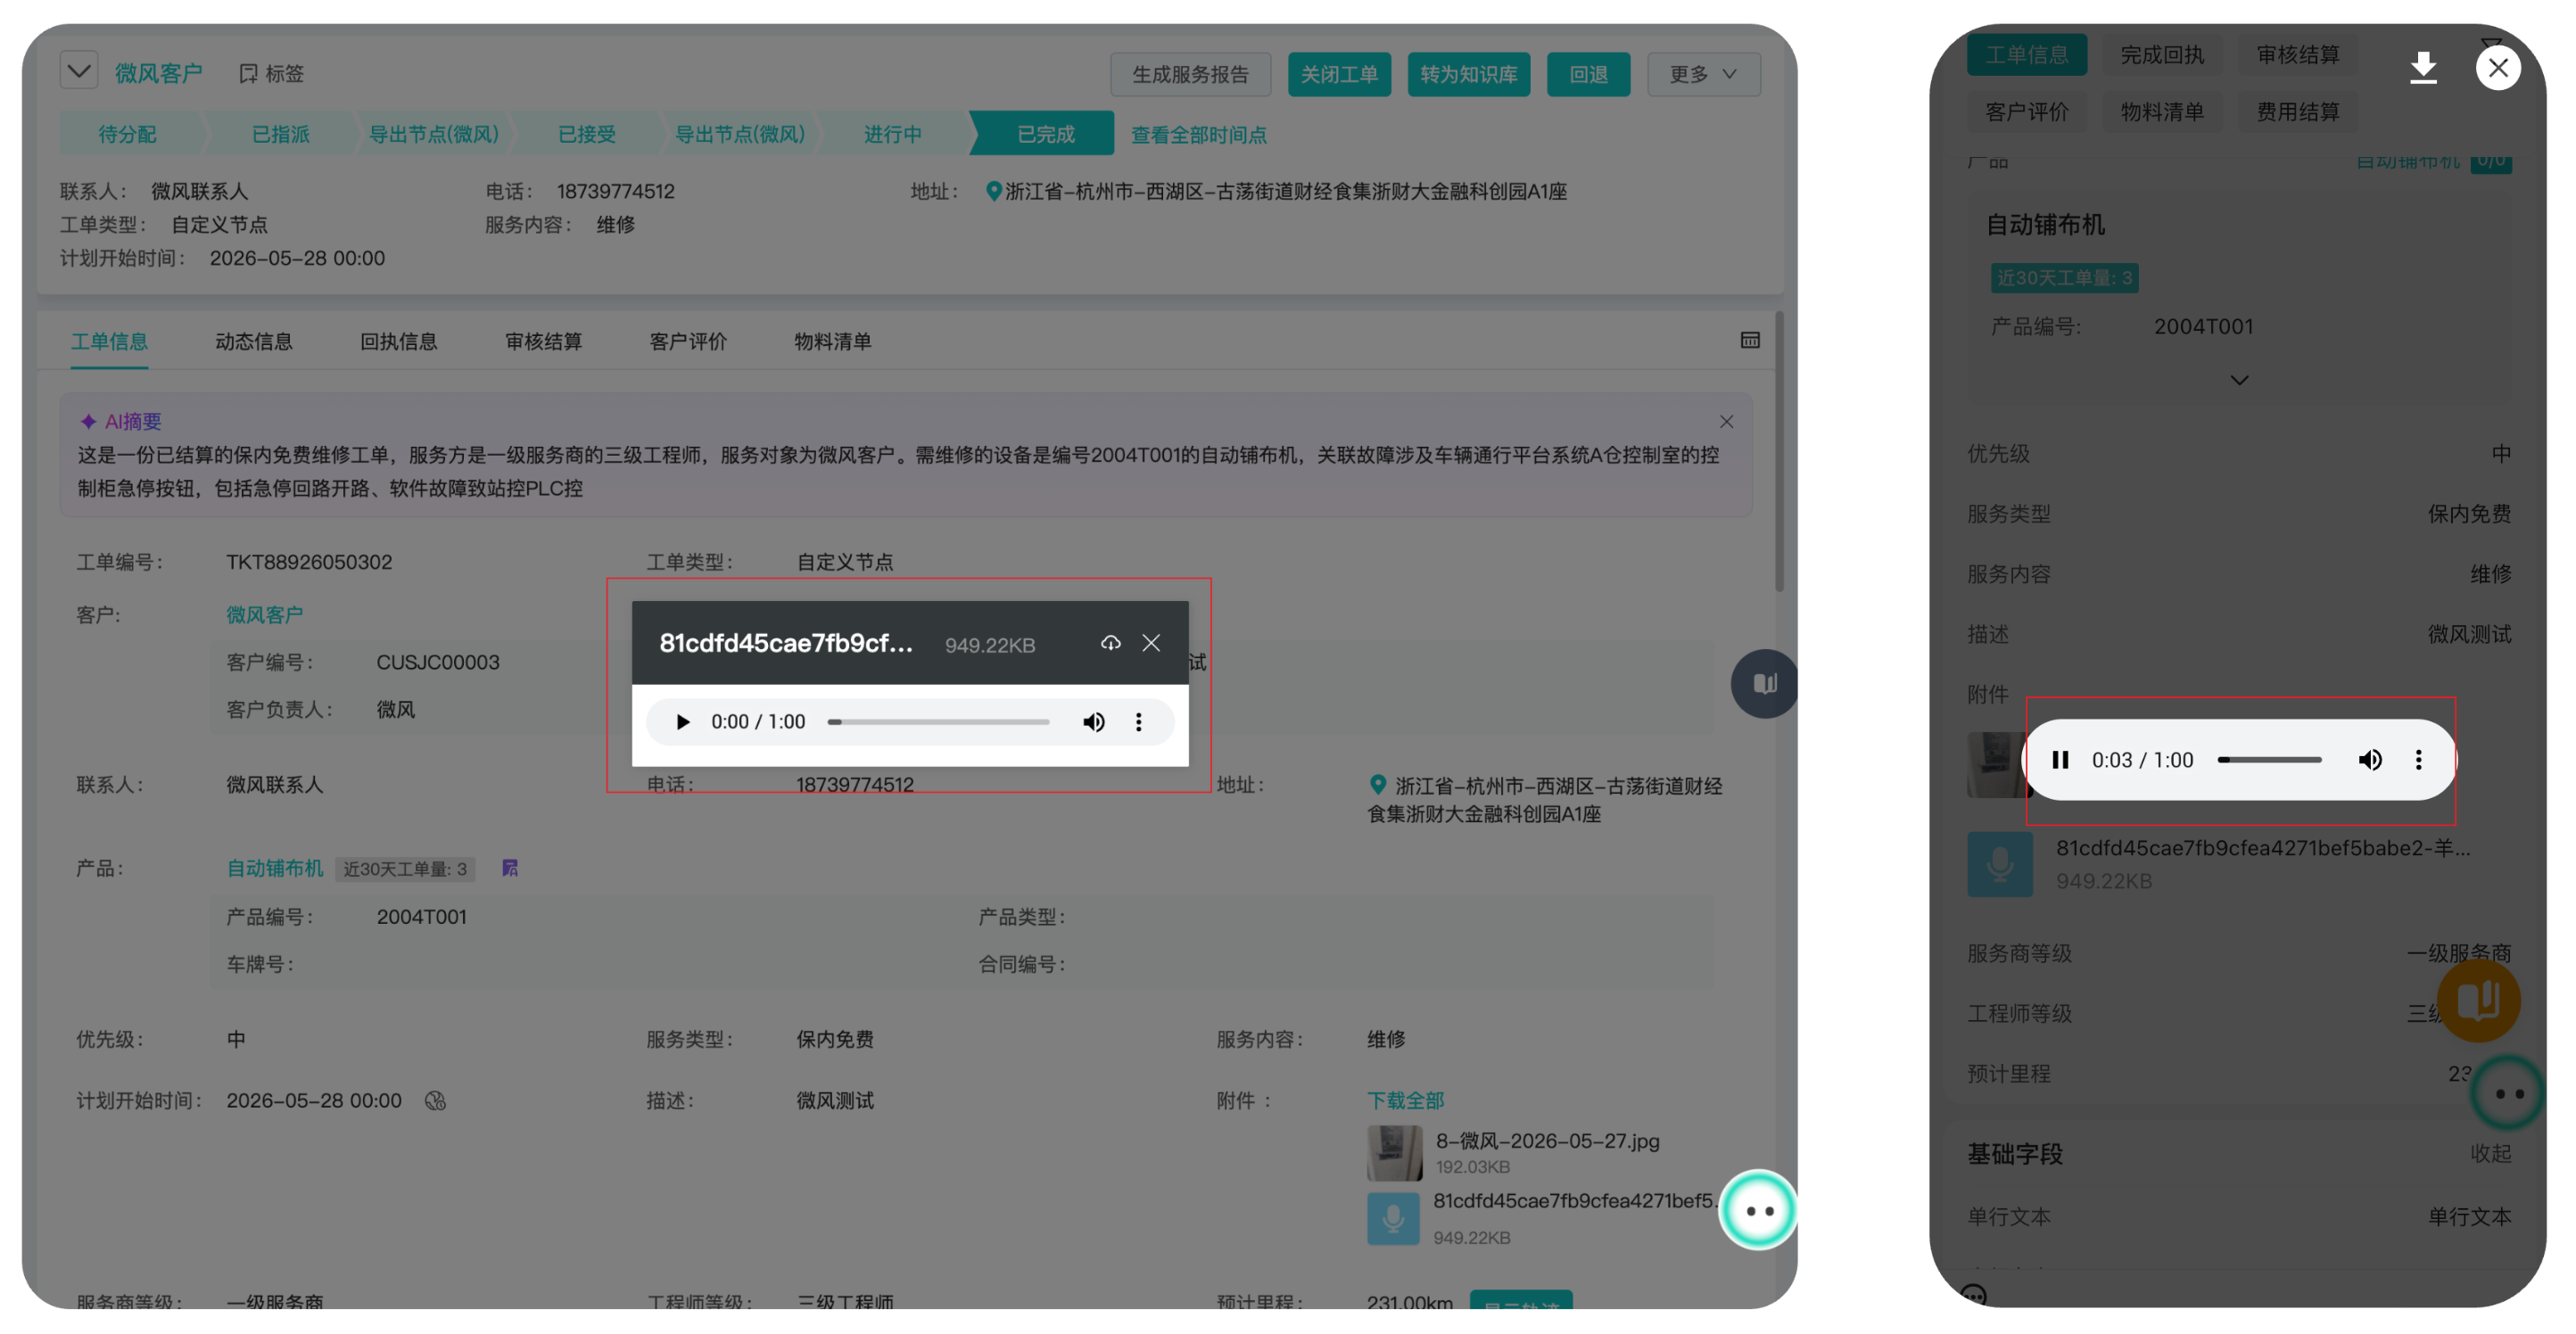Viewport: 2576px width, 1334px height.
Task: Click the 标签 tag icon
Action: [x=248, y=73]
